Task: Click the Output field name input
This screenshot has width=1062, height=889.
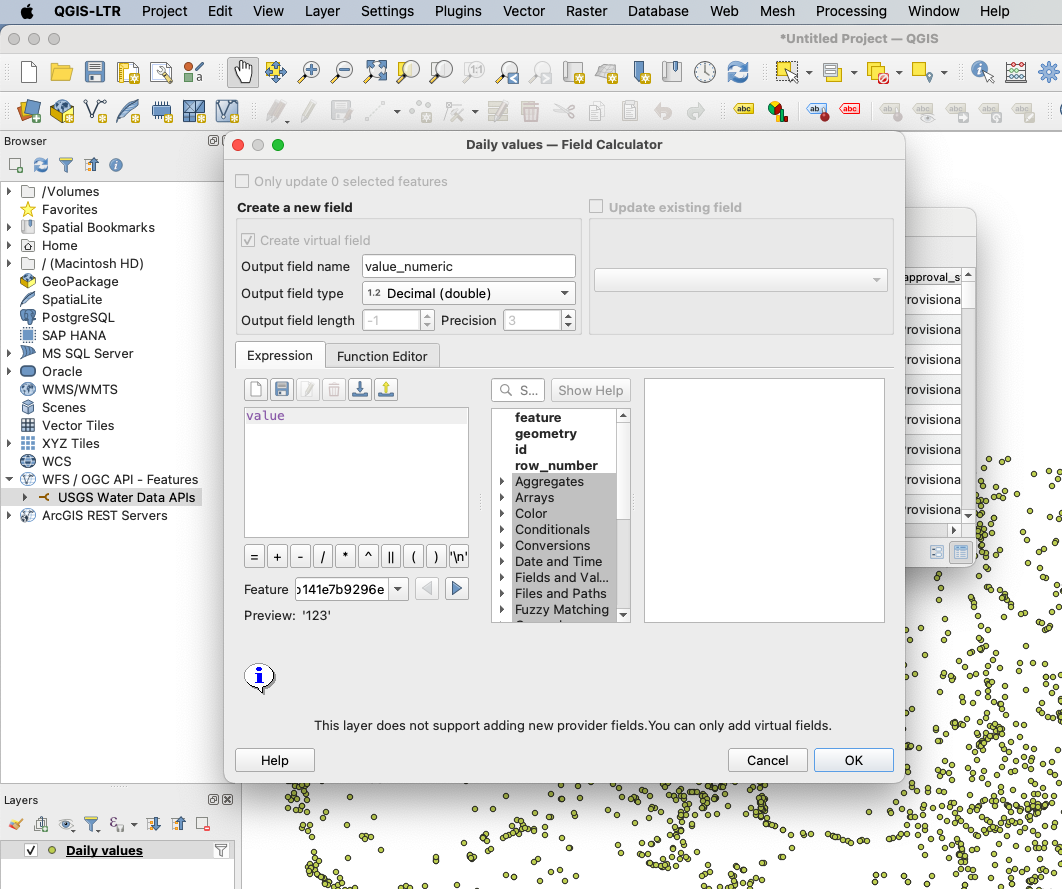Action: 469,267
